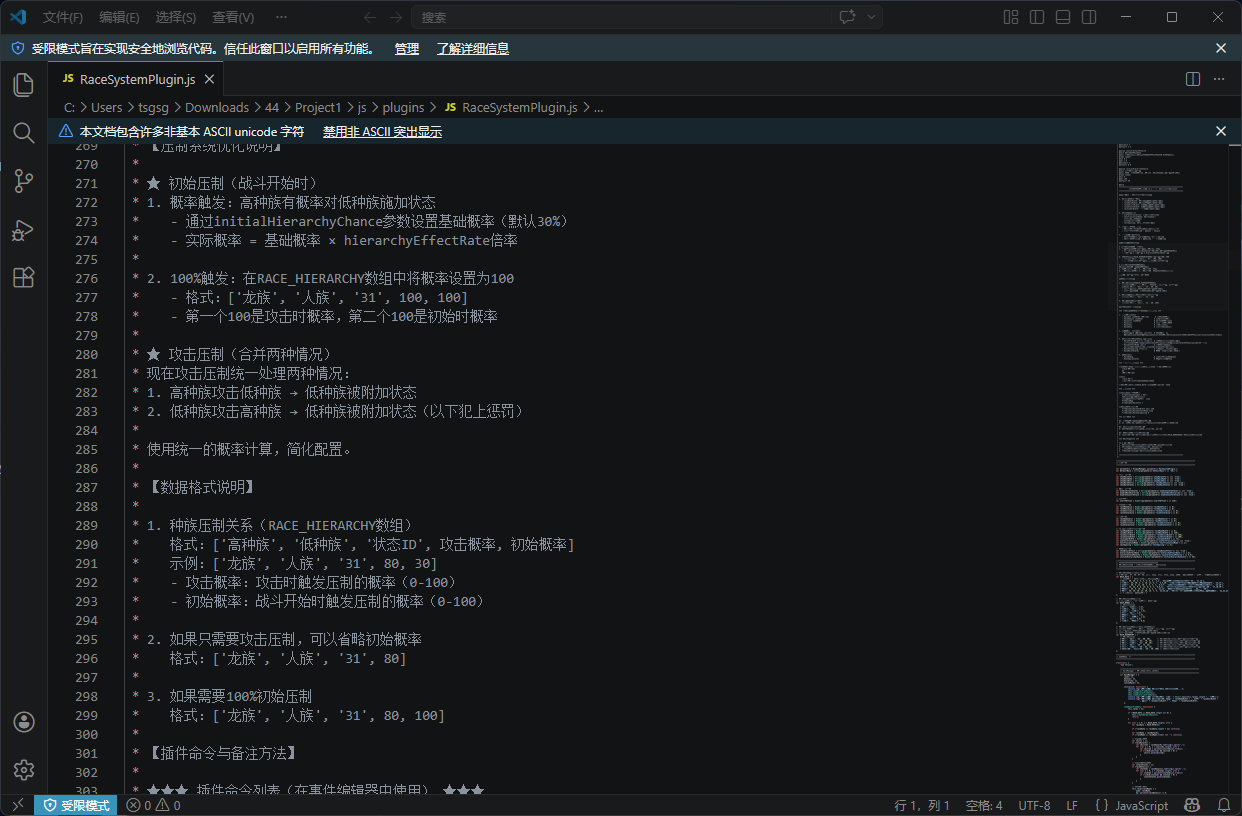
Task: Open the plugins breadcrumb dropdown
Action: [x=404, y=107]
